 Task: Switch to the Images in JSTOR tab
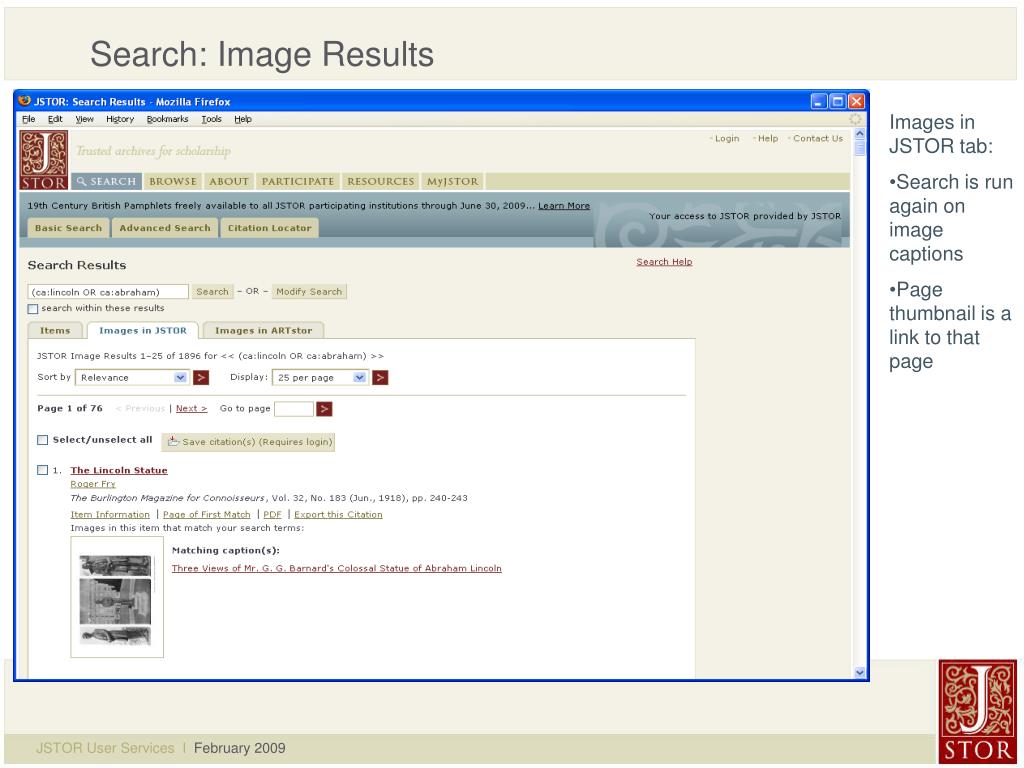143,330
